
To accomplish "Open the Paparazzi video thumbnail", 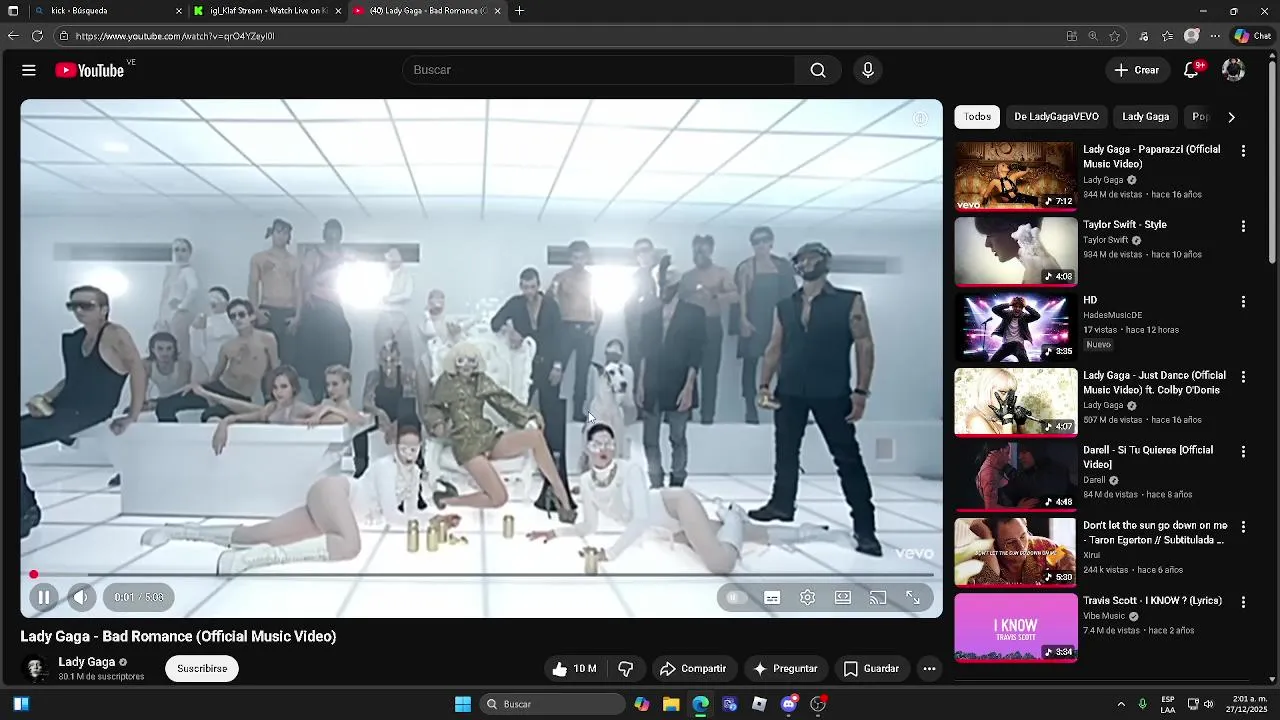I will [x=1015, y=176].
